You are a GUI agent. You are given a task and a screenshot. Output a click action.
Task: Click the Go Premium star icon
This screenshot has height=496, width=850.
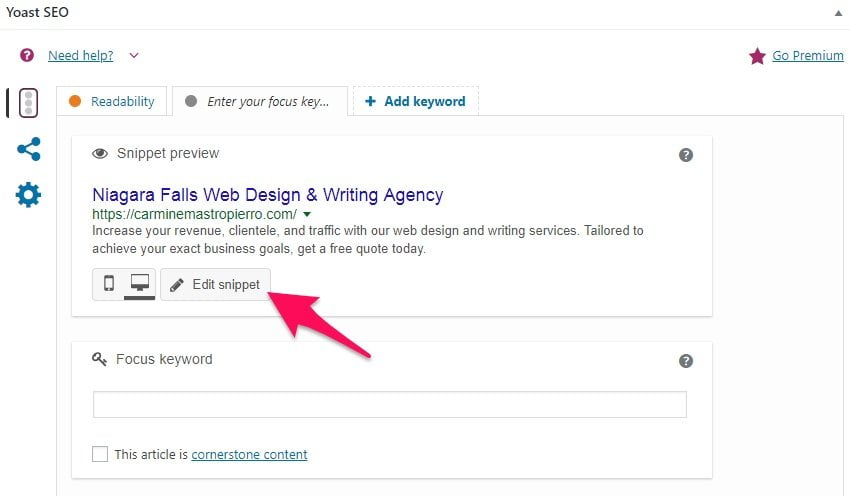coord(757,56)
